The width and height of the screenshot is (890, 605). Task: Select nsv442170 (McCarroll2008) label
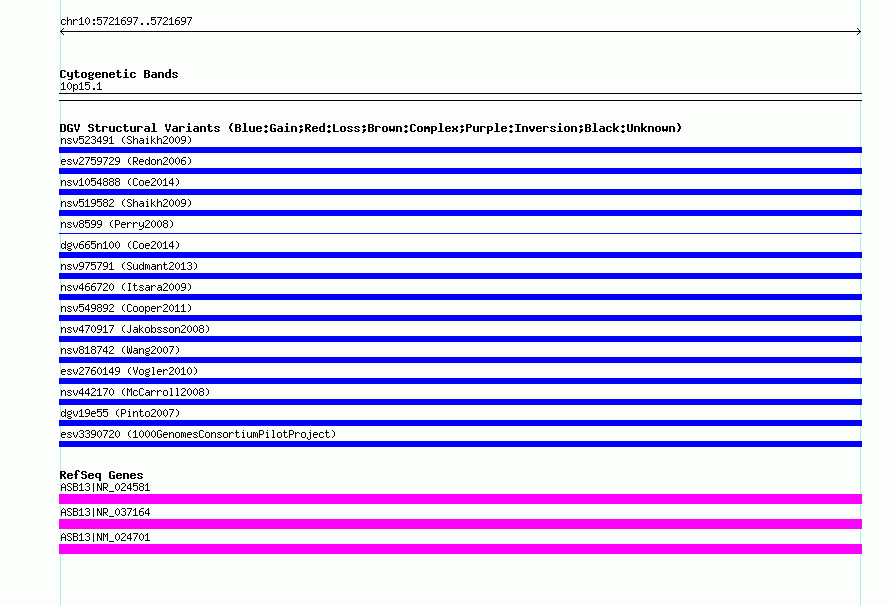click(x=135, y=392)
